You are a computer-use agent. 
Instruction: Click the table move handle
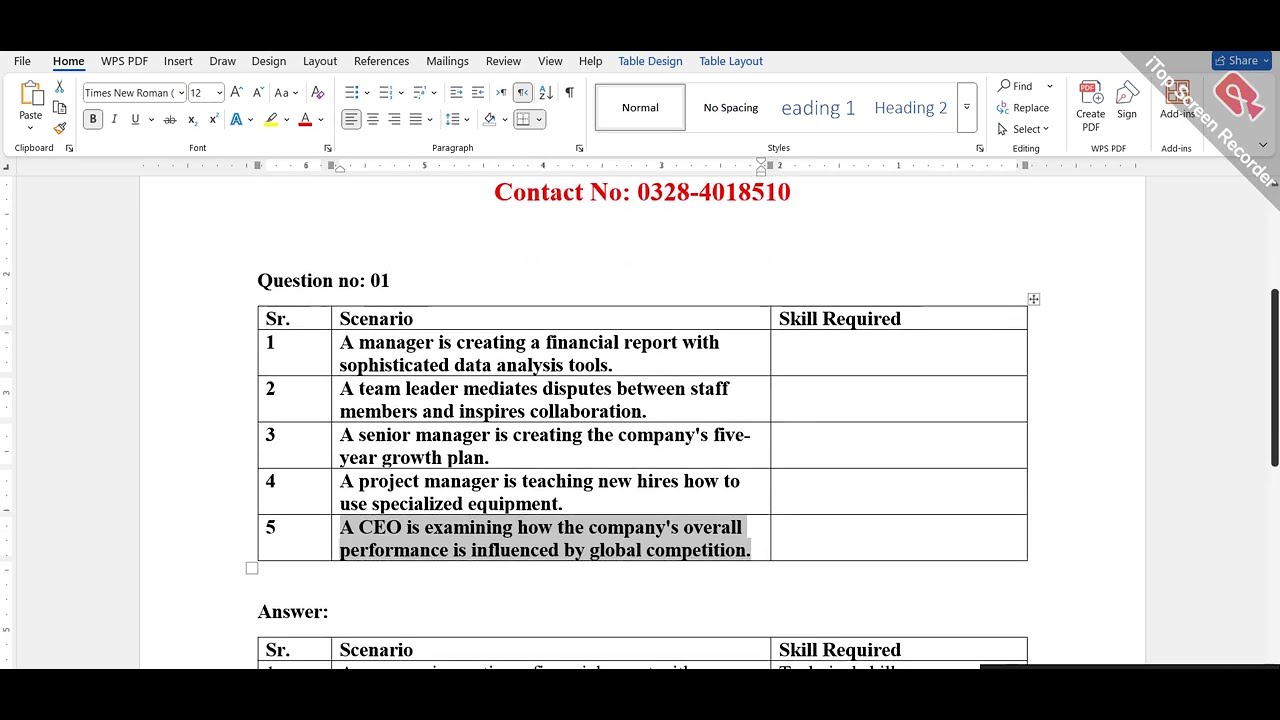[x=1034, y=299]
